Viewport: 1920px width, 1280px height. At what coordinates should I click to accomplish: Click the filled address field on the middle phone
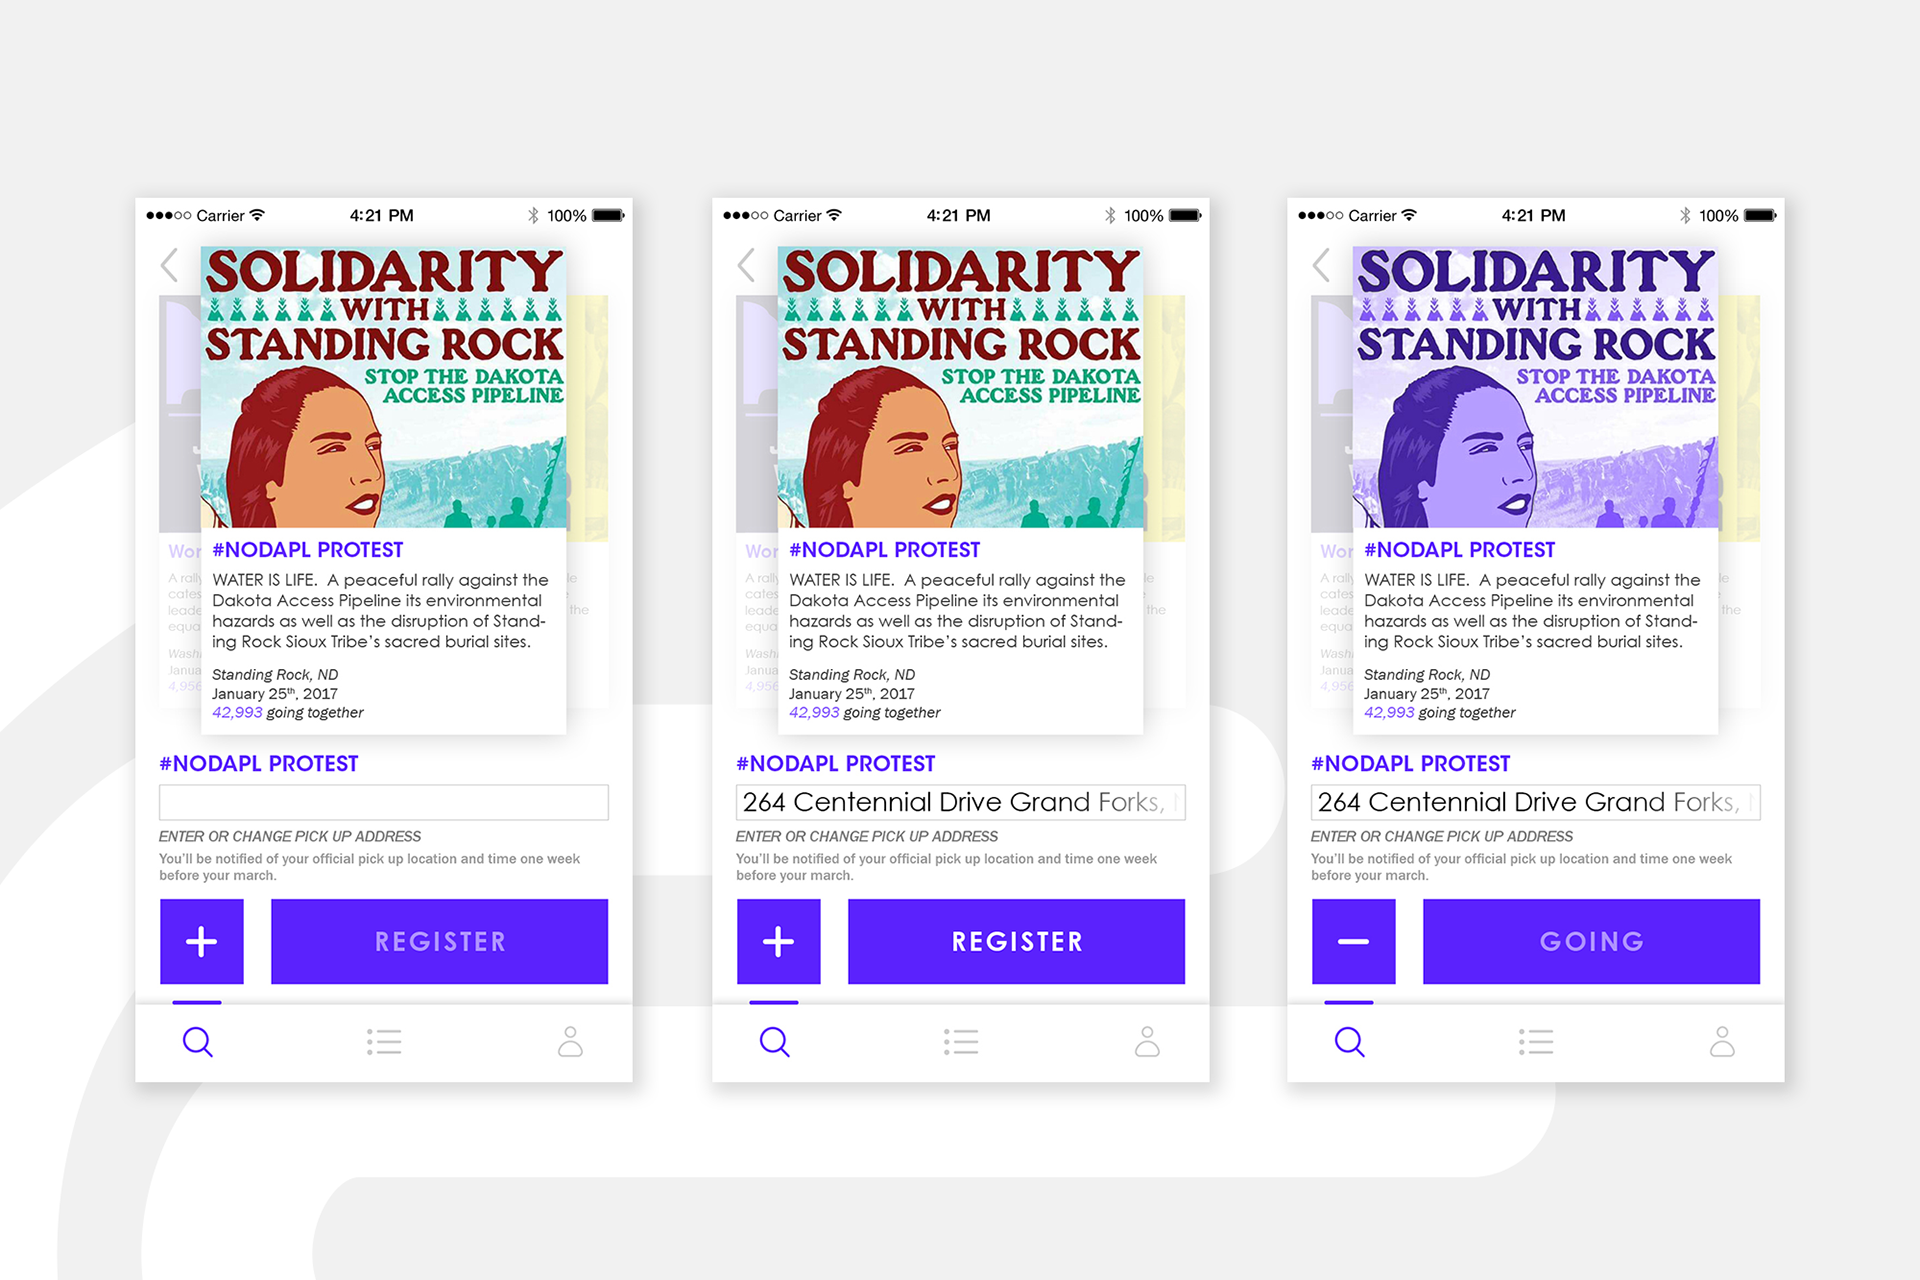pyautogui.click(x=961, y=802)
